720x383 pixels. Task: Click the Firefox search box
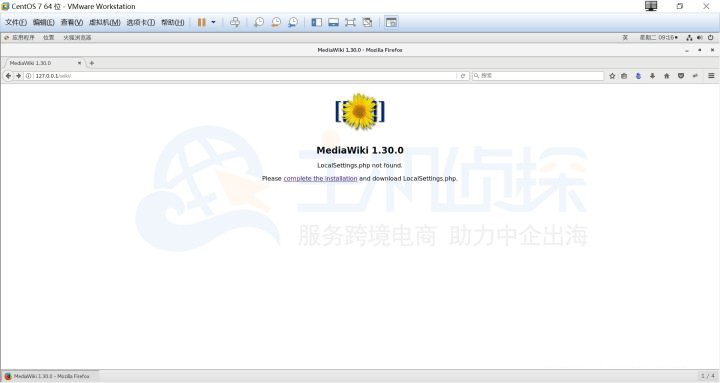(538, 76)
